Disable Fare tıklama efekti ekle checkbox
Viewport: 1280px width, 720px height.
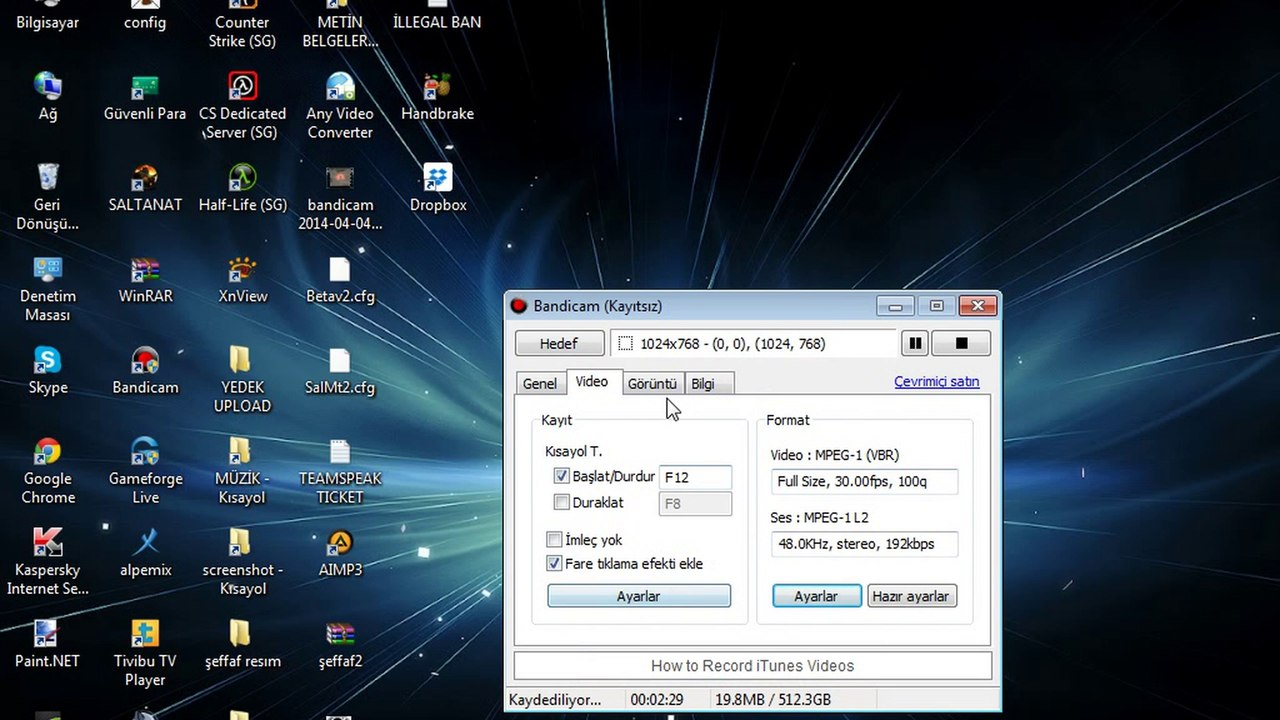(x=554, y=564)
